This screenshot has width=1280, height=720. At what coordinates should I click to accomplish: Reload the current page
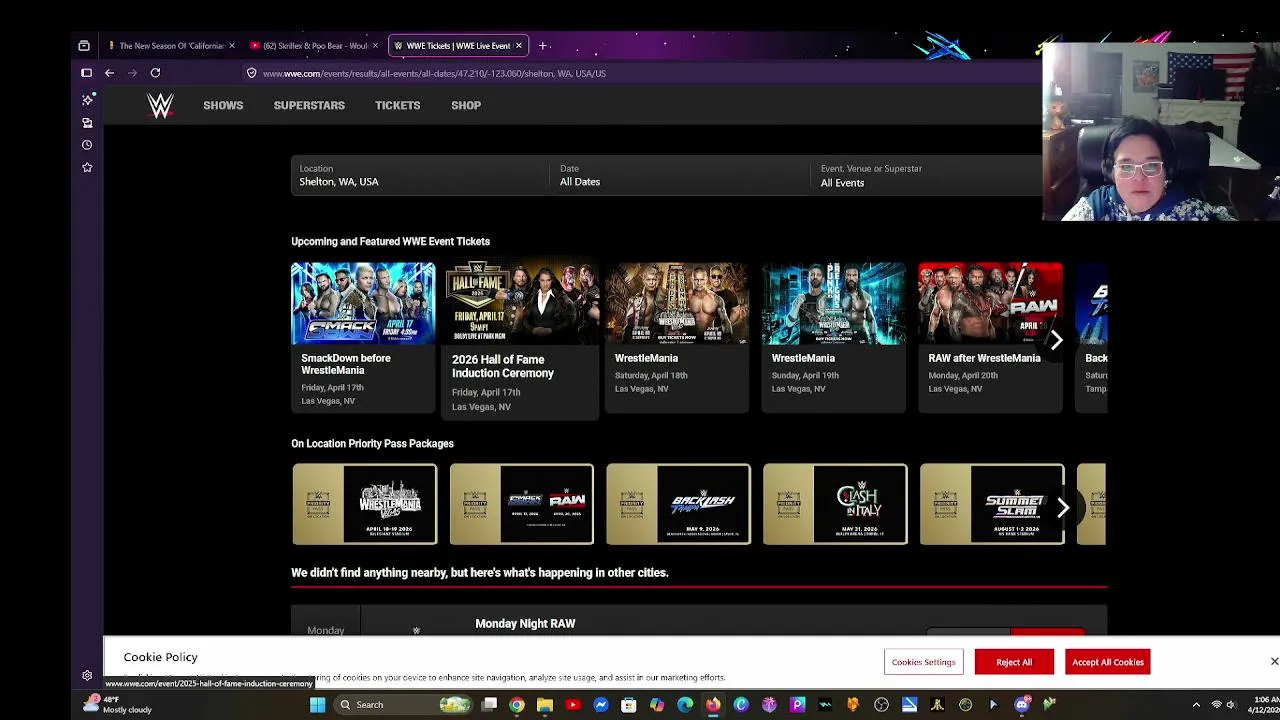point(155,73)
